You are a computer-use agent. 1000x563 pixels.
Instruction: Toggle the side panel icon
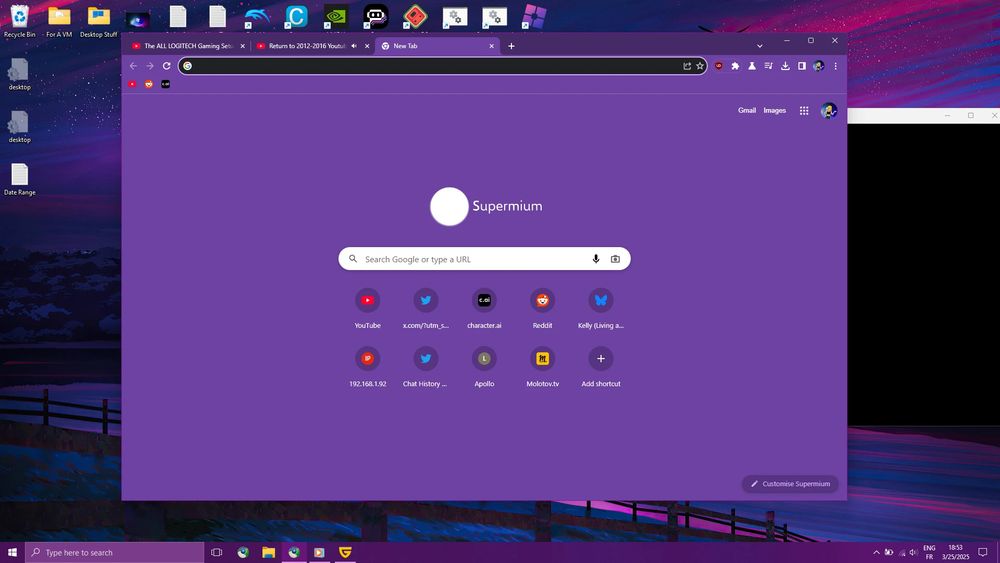(802, 66)
